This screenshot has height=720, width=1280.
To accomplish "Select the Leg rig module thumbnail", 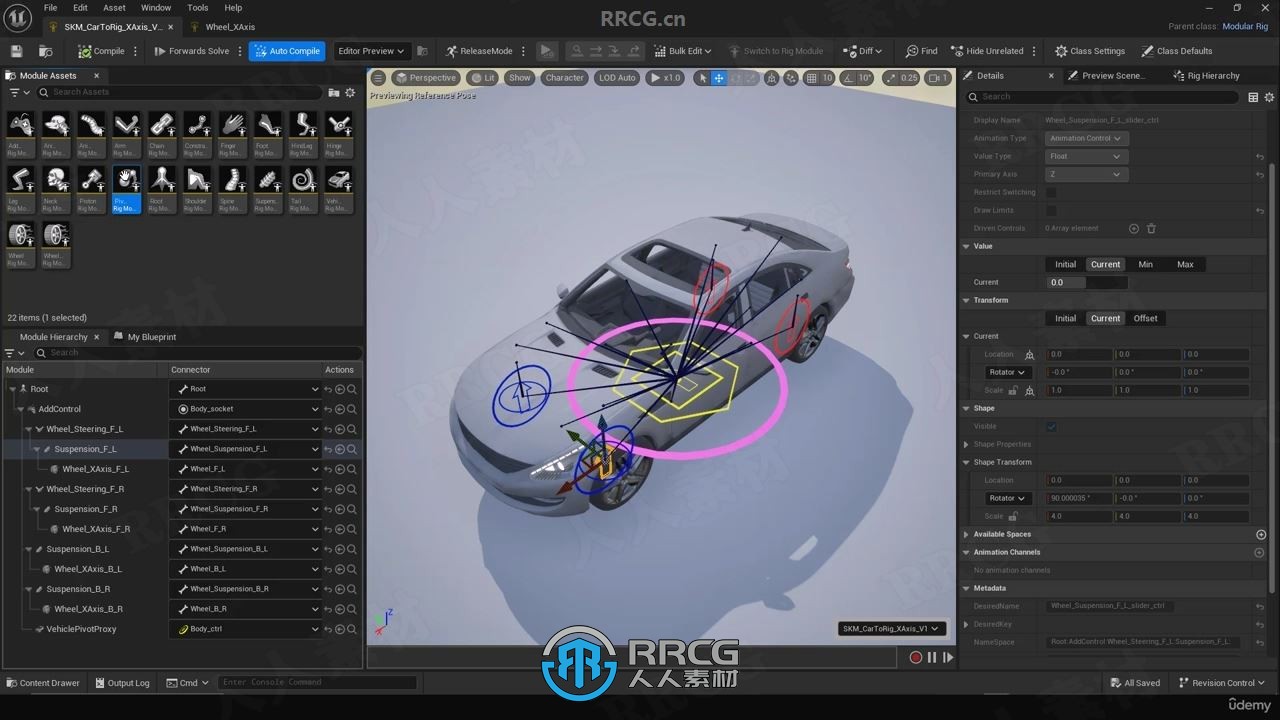I will click(x=20, y=189).
